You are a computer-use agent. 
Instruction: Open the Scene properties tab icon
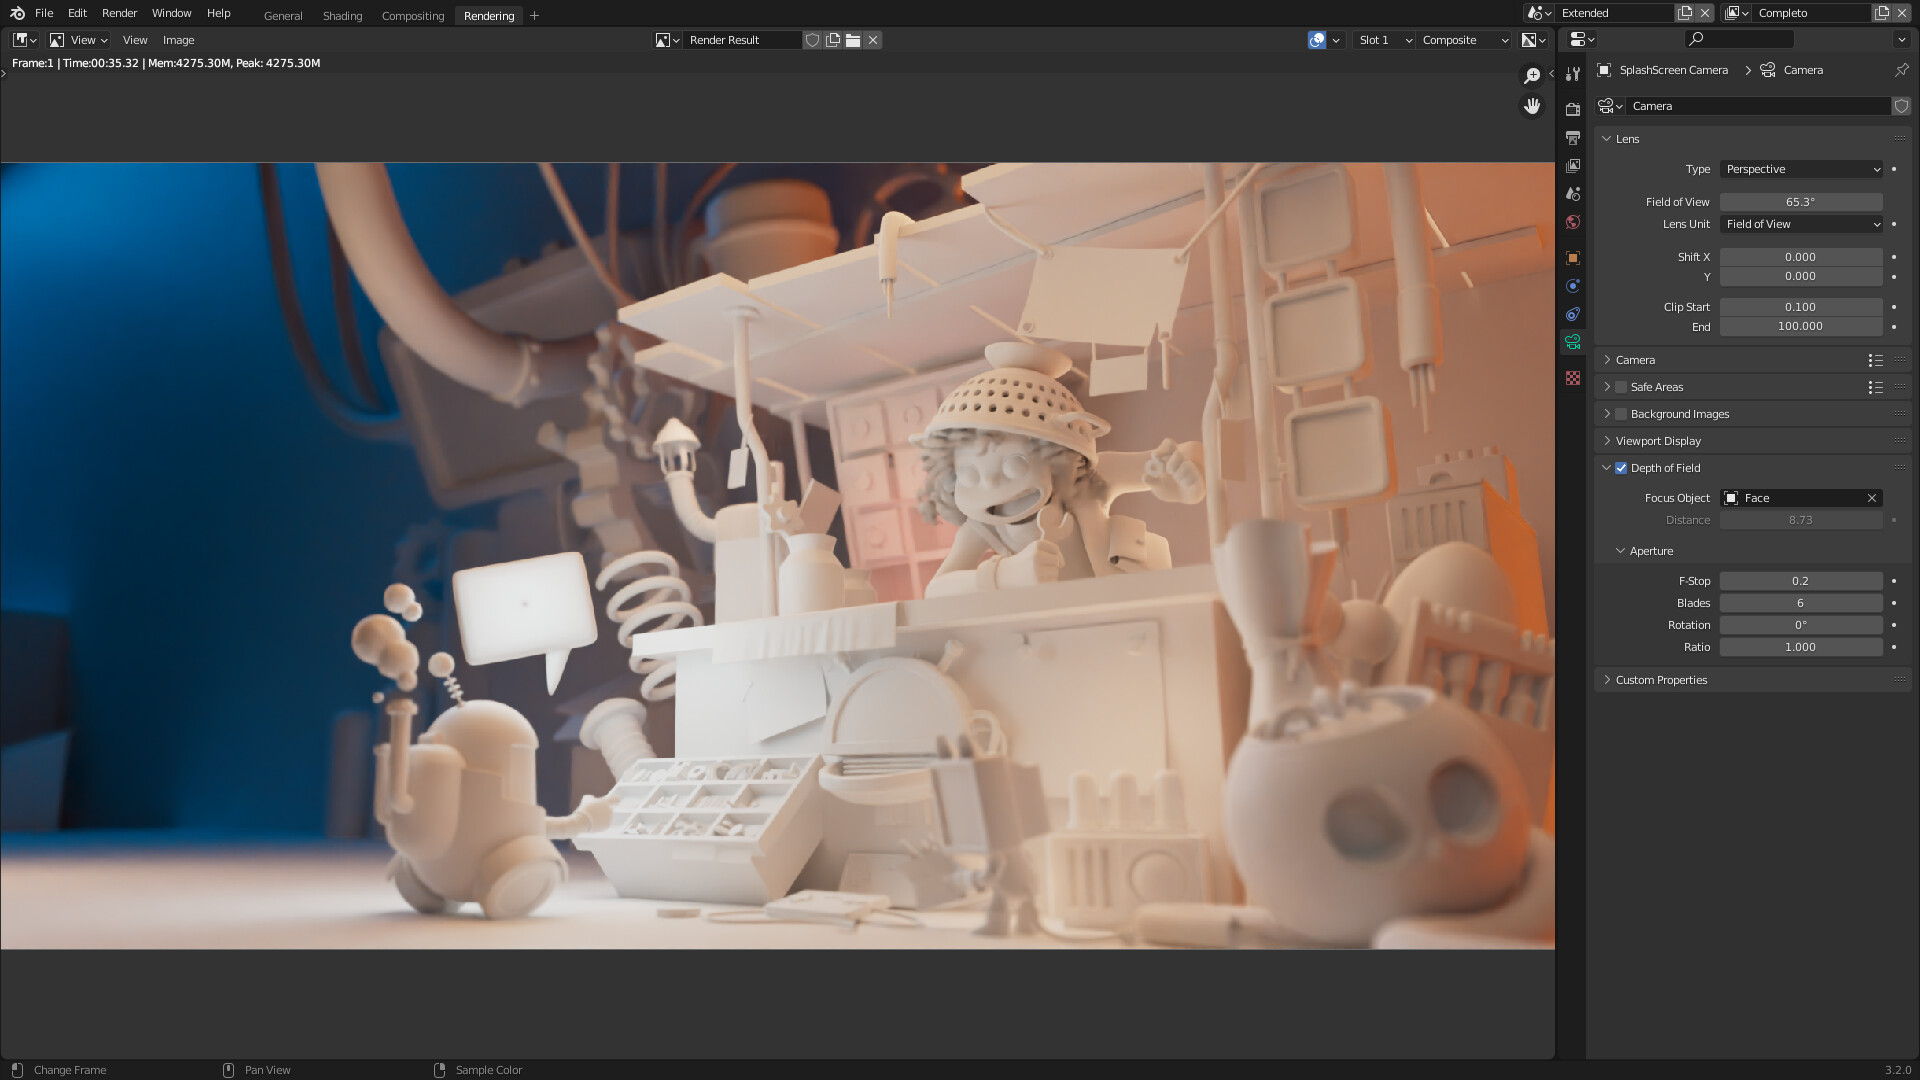pos(1573,193)
